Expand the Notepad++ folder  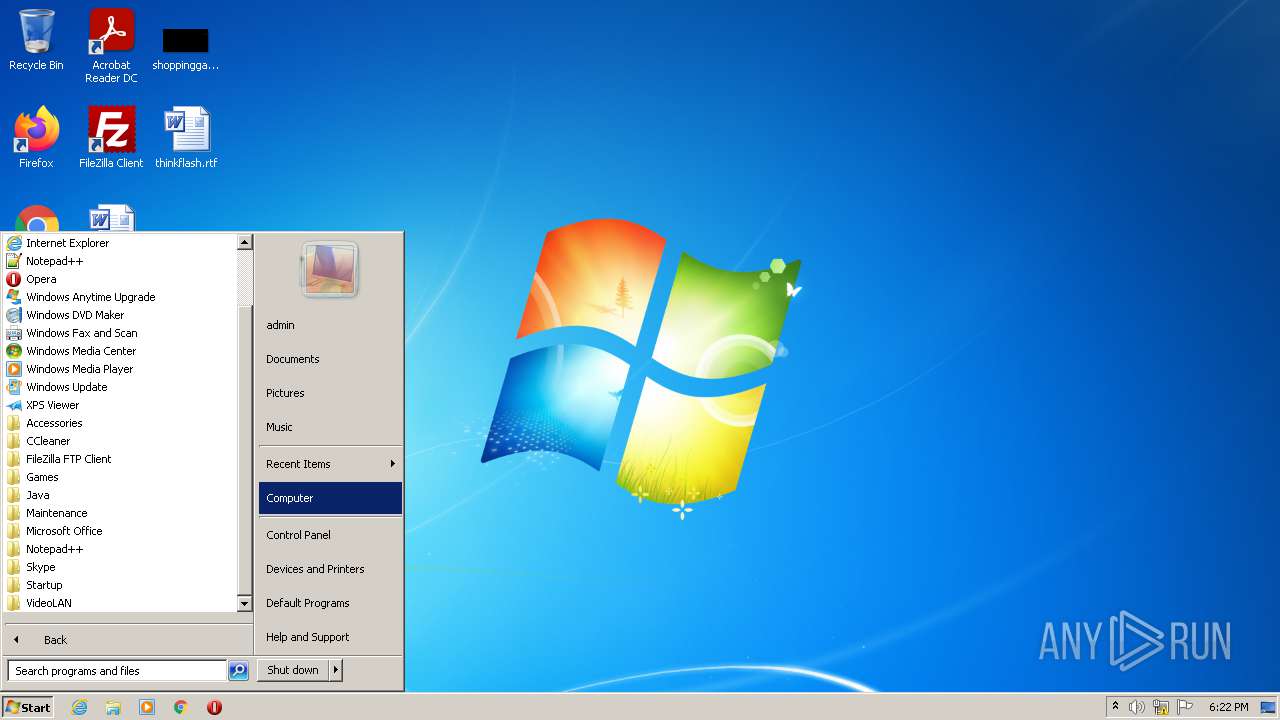coord(120,549)
